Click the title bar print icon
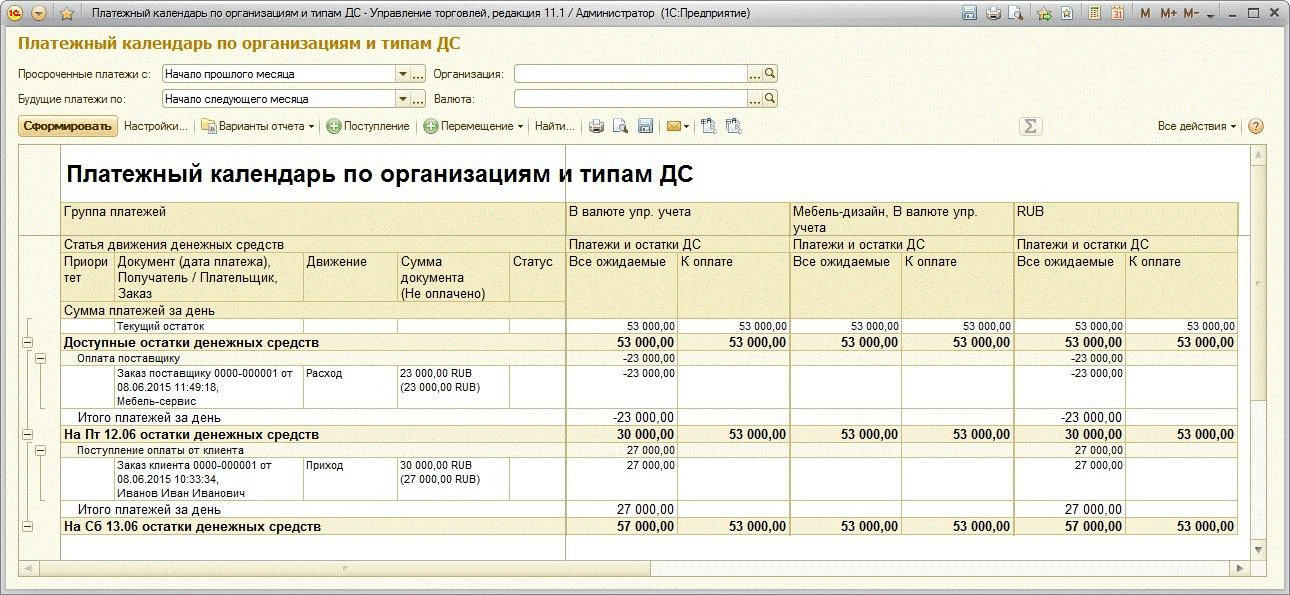Image resolution: width=1290 pixels, height=595 pixels. 993,14
